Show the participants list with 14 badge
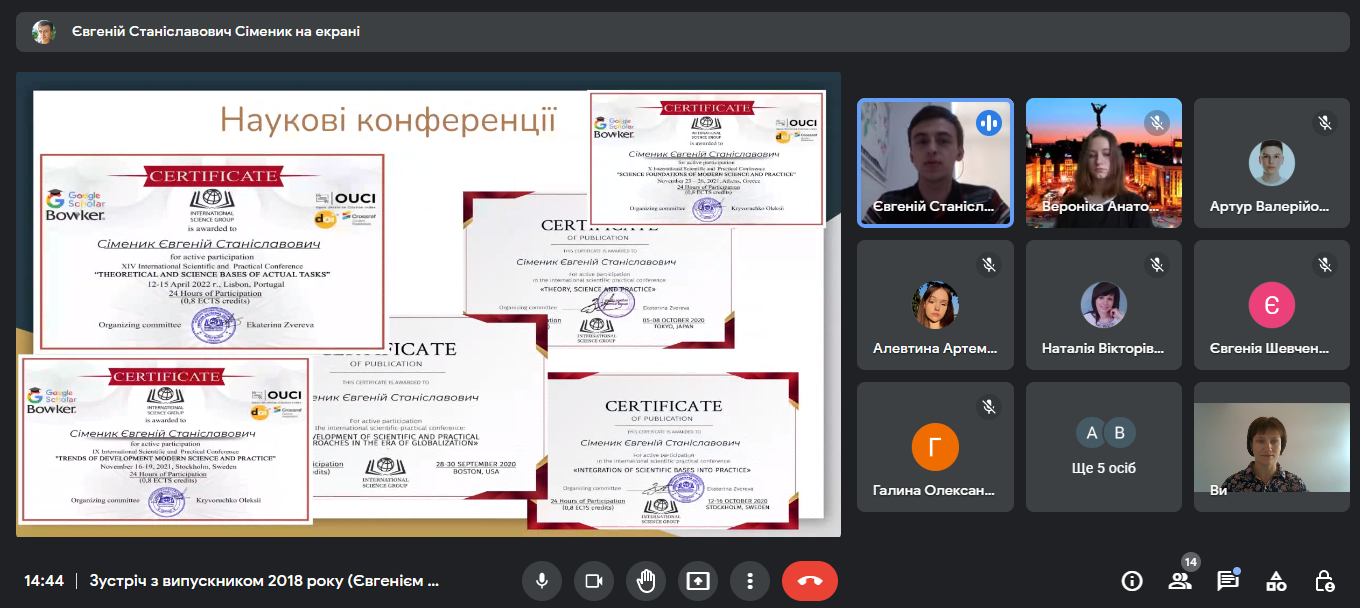Screen dimensions: 1360x608 click(x=1180, y=581)
